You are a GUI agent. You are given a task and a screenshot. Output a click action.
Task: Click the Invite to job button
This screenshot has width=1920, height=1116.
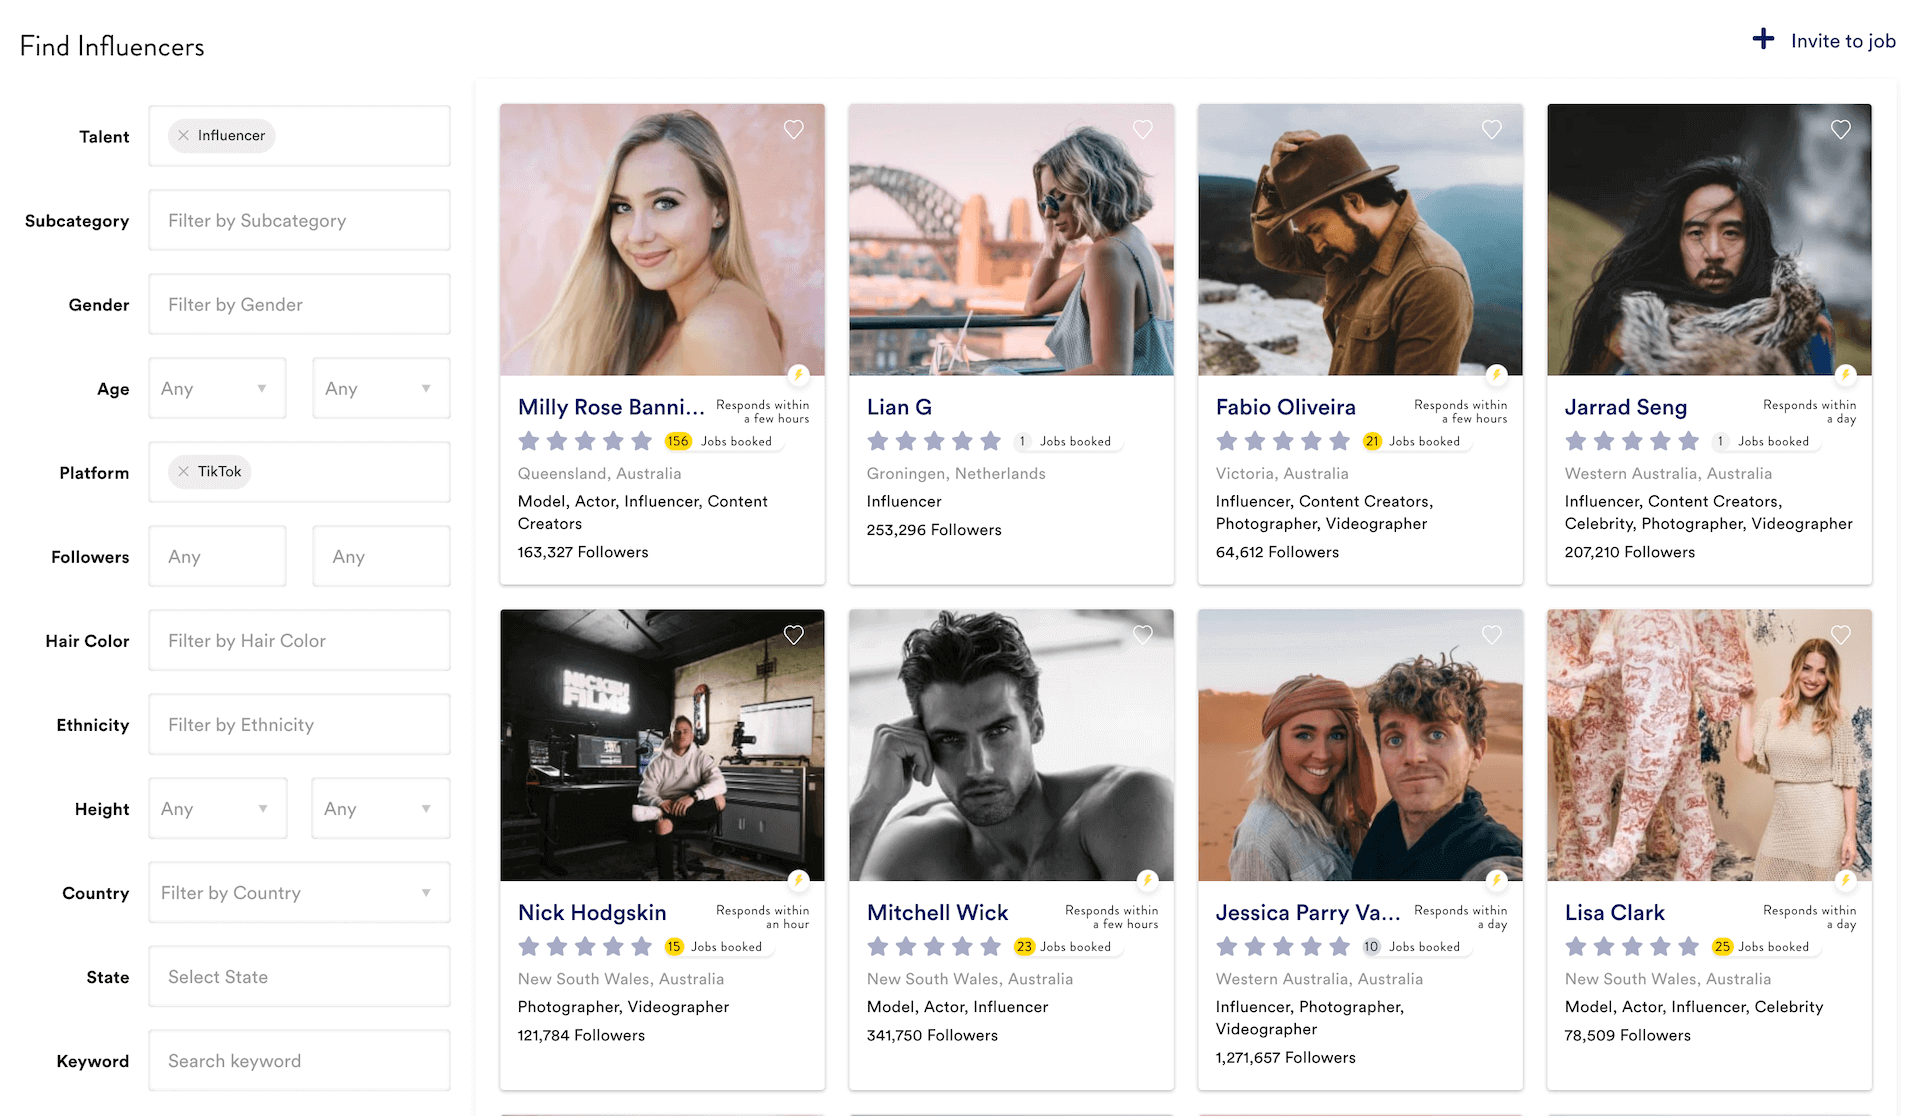click(1842, 41)
